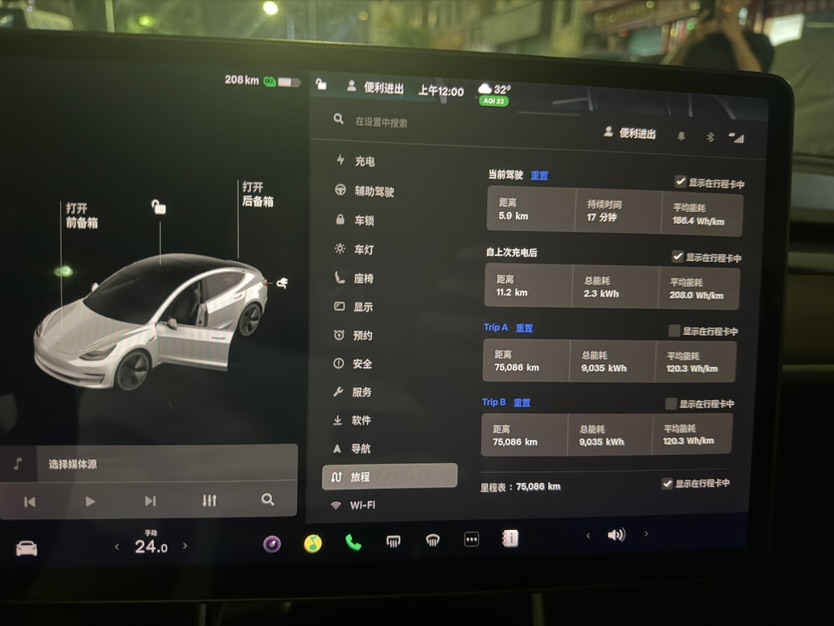Open car controls with the car icon
Image resolution: width=834 pixels, height=626 pixels.
tap(27, 548)
